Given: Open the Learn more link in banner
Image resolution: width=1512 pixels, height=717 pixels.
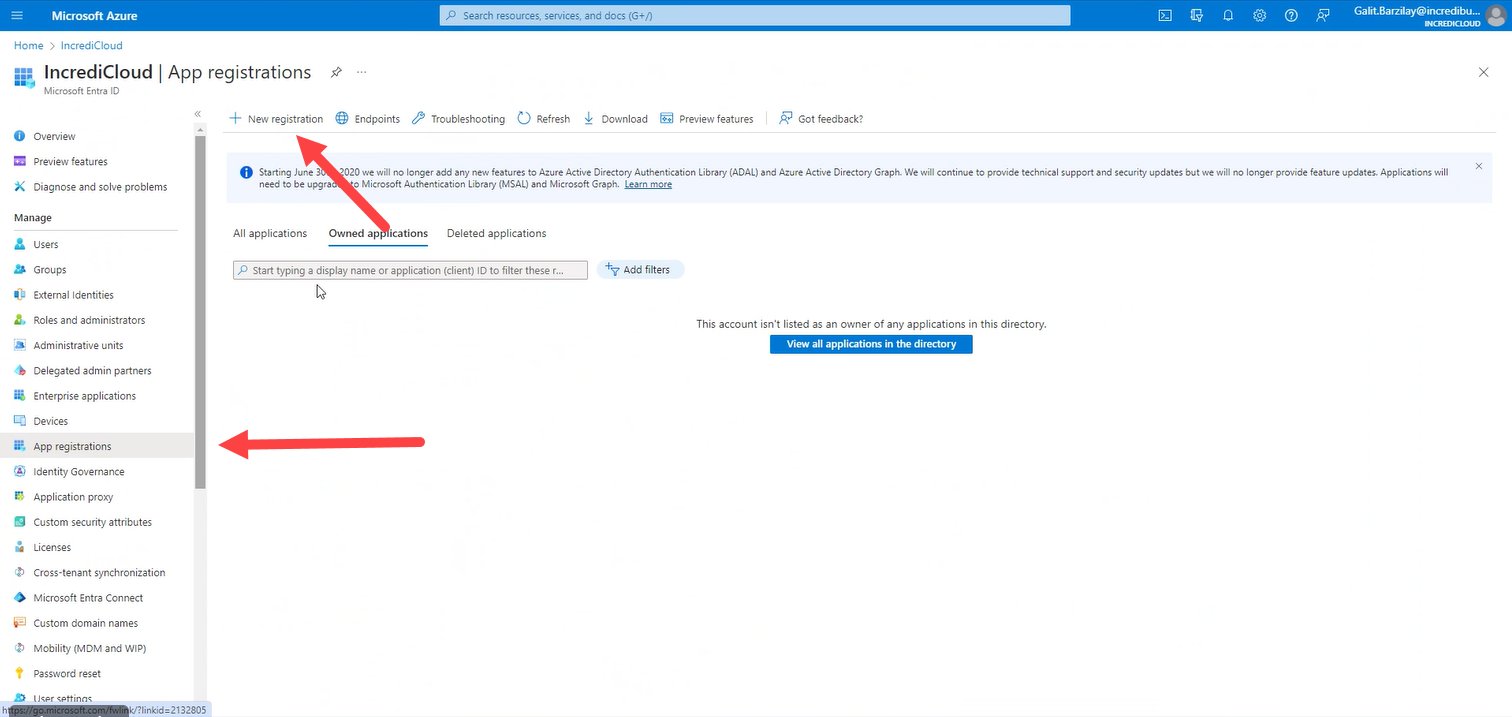Looking at the screenshot, I should click(648, 185).
